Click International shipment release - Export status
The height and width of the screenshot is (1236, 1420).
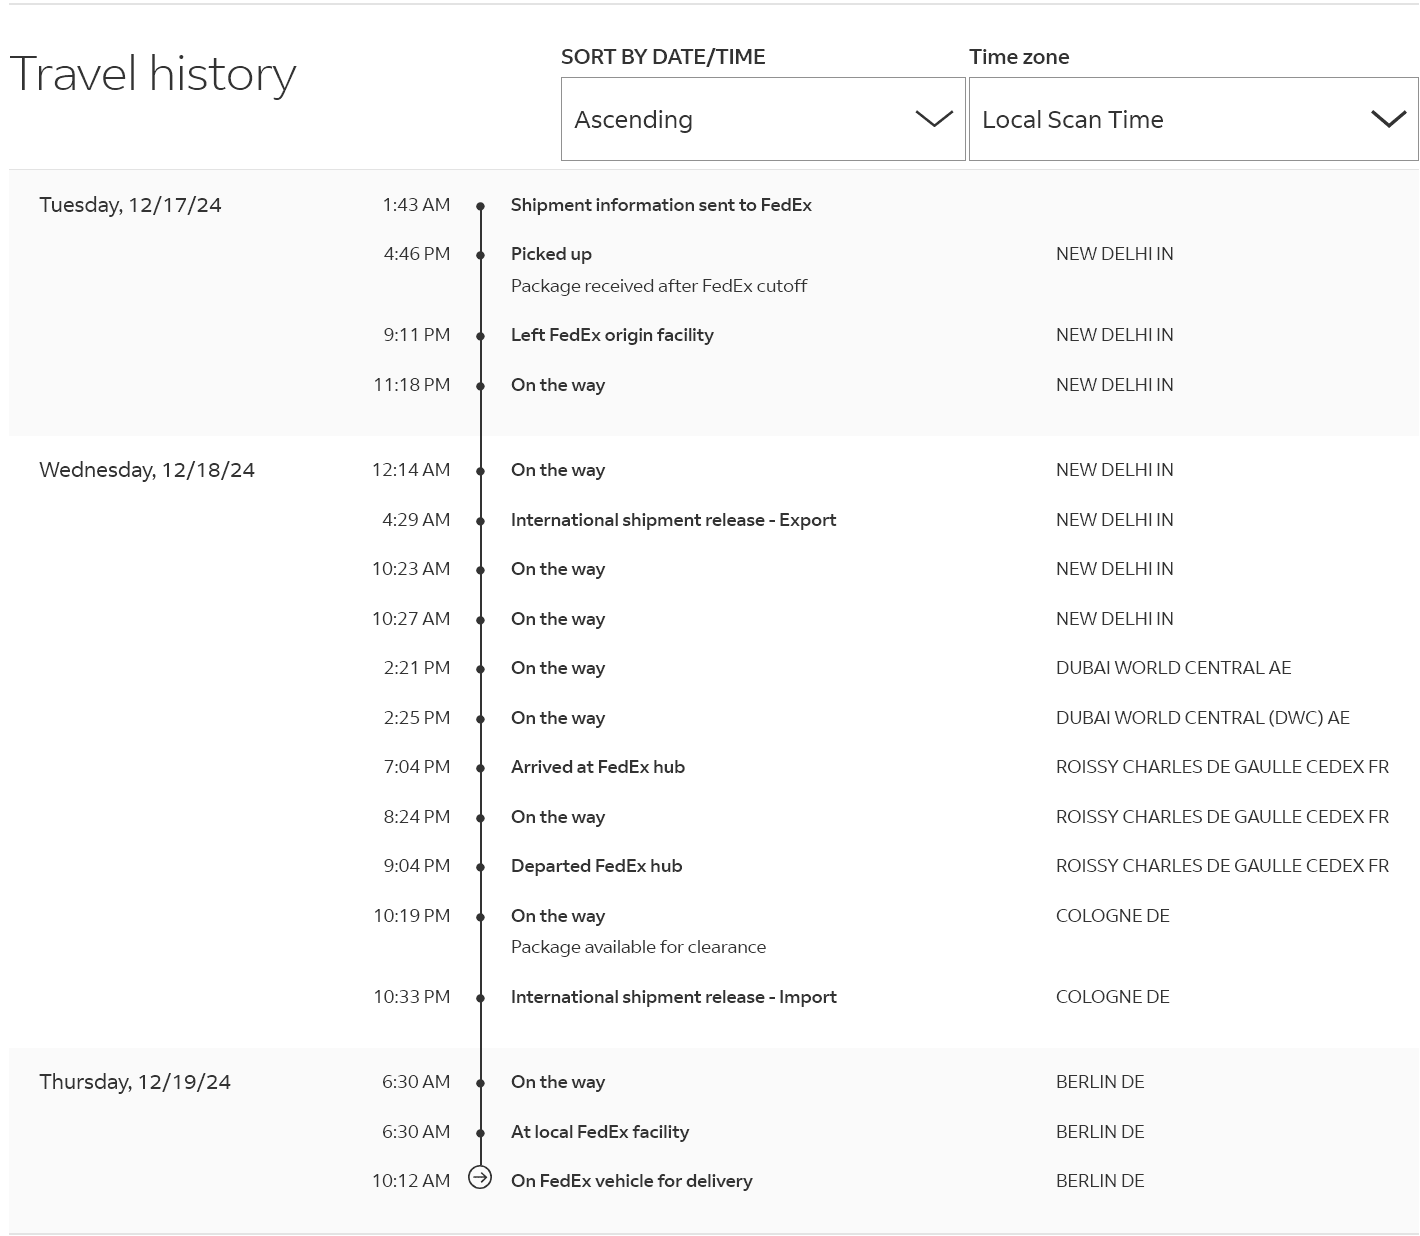pyautogui.click(x=673, y=520)
